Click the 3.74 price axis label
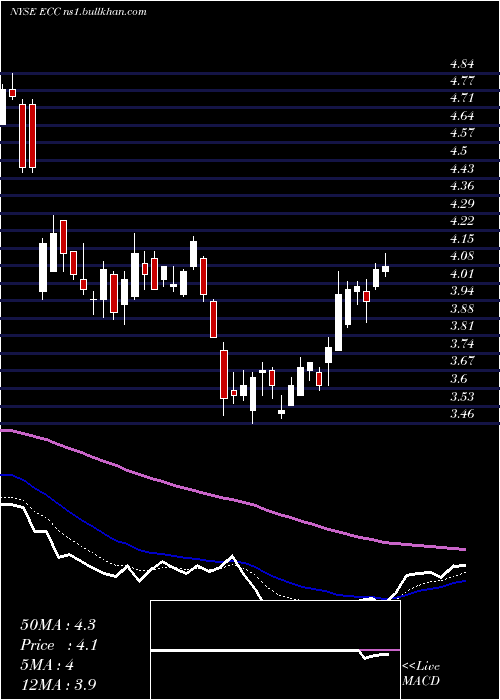Viewport: 500px width, 700px height. (x=462, y=345)
